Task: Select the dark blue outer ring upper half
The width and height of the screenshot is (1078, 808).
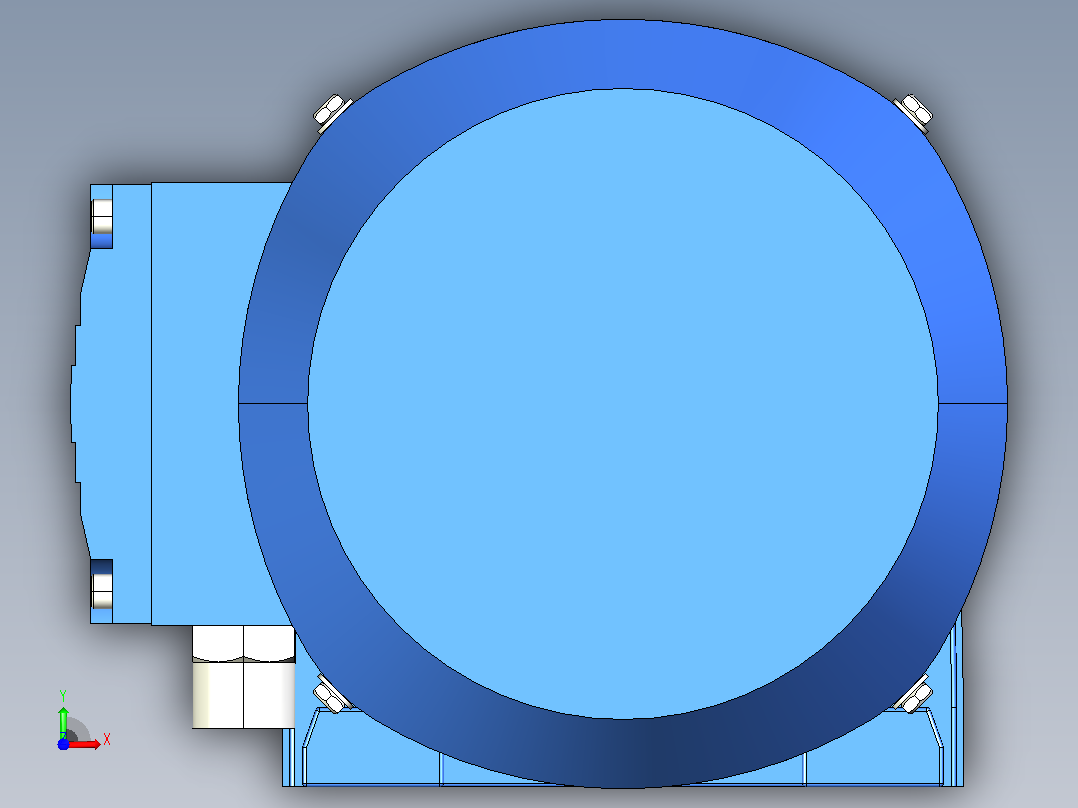Action: [623, 54]
